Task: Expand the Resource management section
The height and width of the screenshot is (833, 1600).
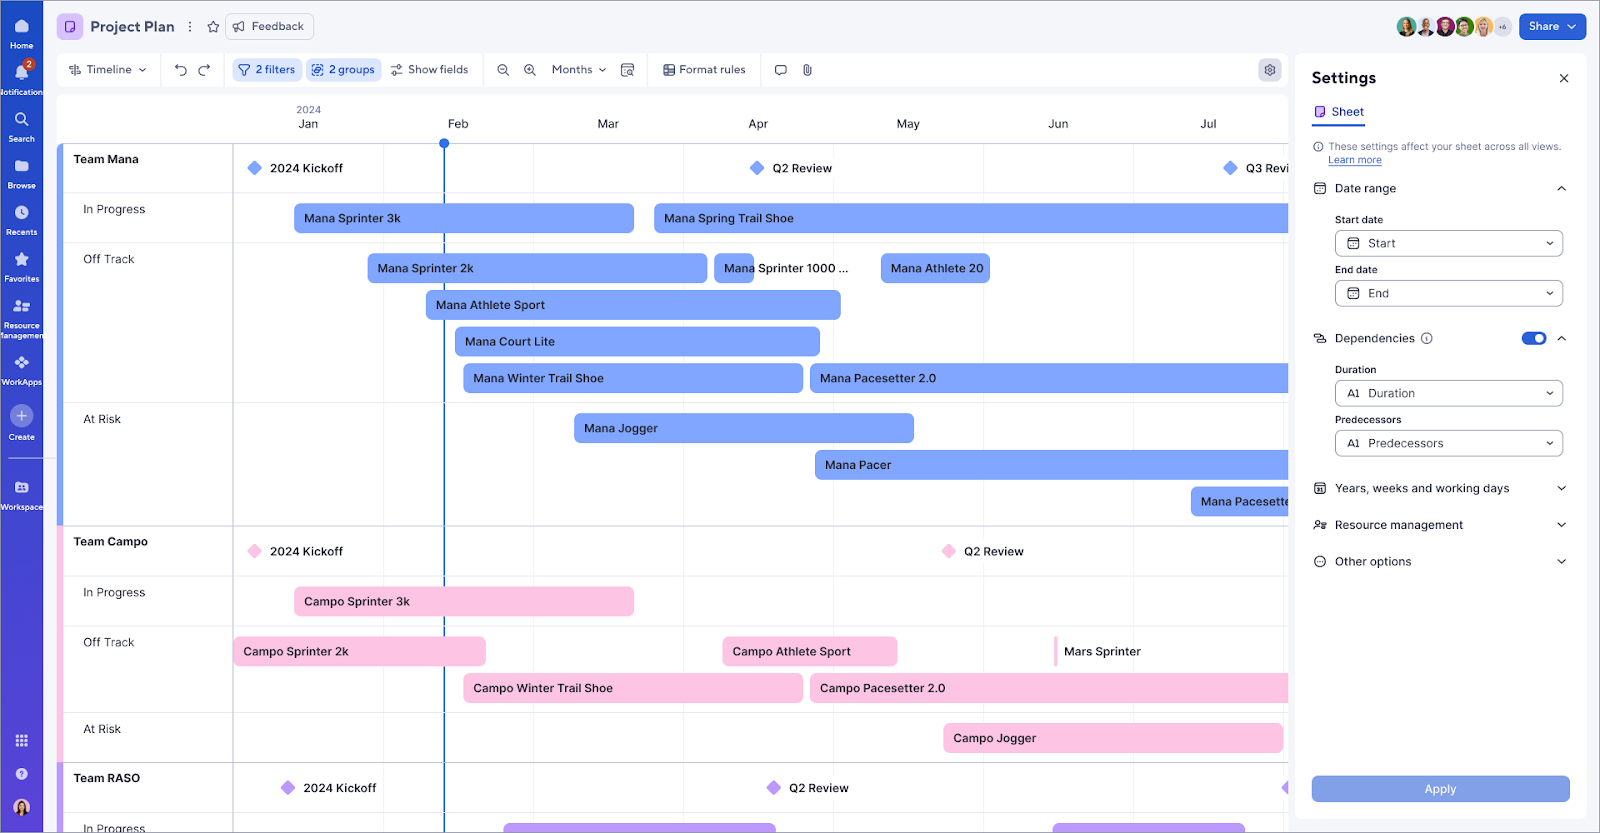Action: [1439, 525]
